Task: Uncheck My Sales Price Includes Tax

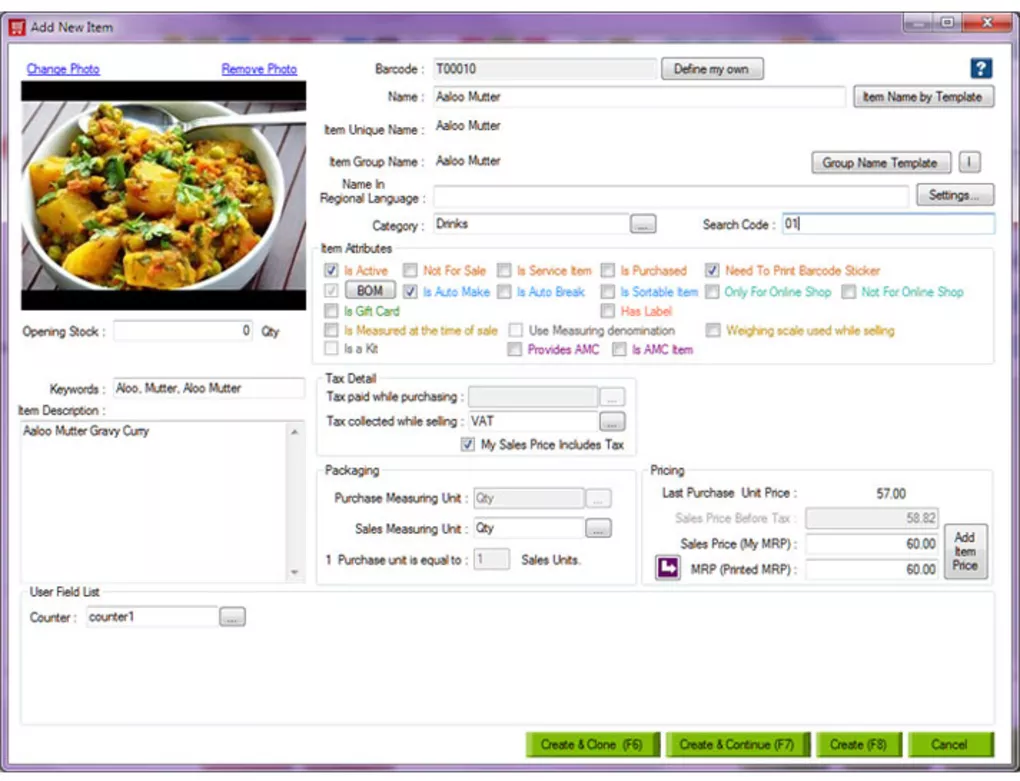Action: coord(468,445)
